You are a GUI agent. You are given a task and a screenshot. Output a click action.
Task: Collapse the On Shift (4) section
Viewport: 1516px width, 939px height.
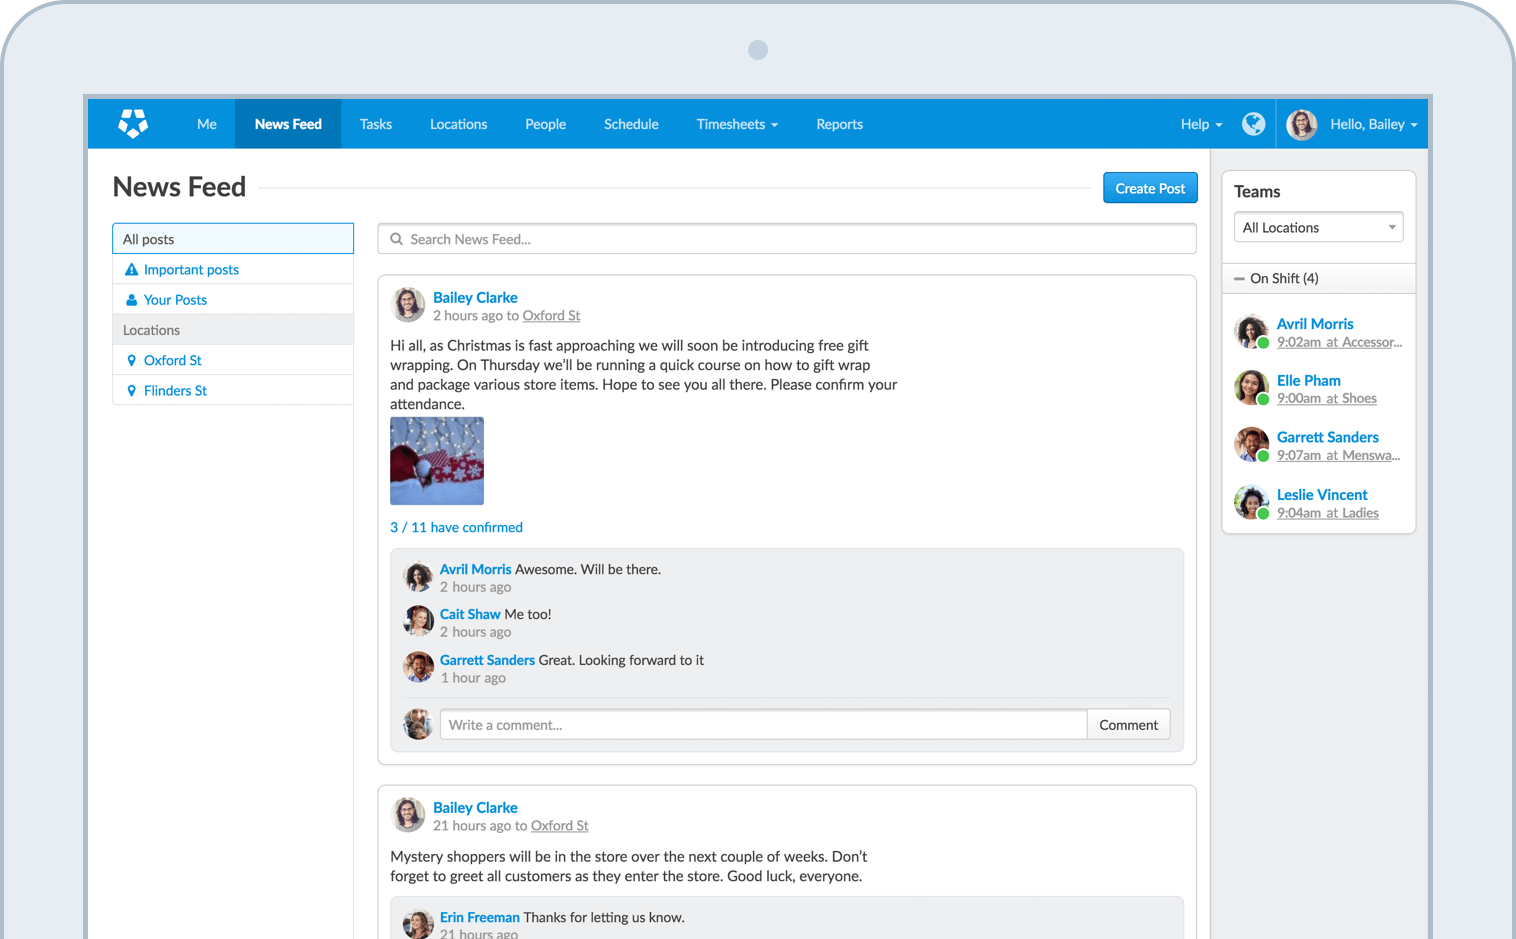[x=1240, y=279]
